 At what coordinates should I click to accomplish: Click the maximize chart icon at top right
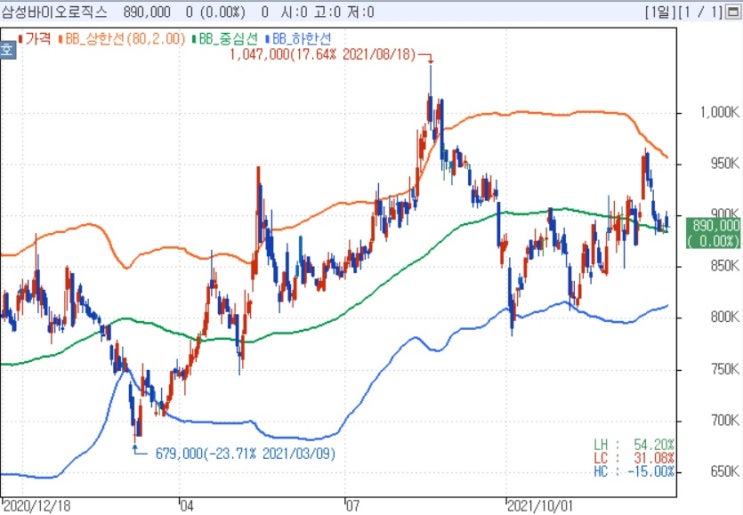click(x=734, y=12)
